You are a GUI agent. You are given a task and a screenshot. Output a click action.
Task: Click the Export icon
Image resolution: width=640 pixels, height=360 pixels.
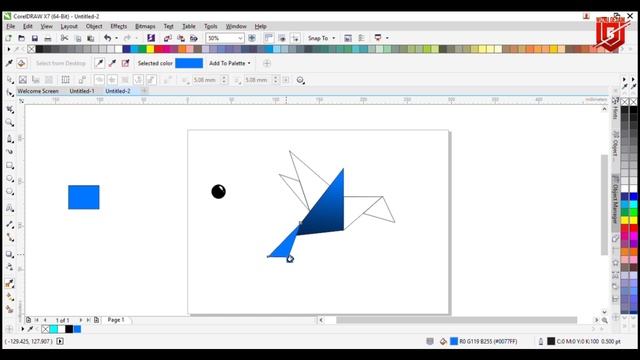(181, 38)
